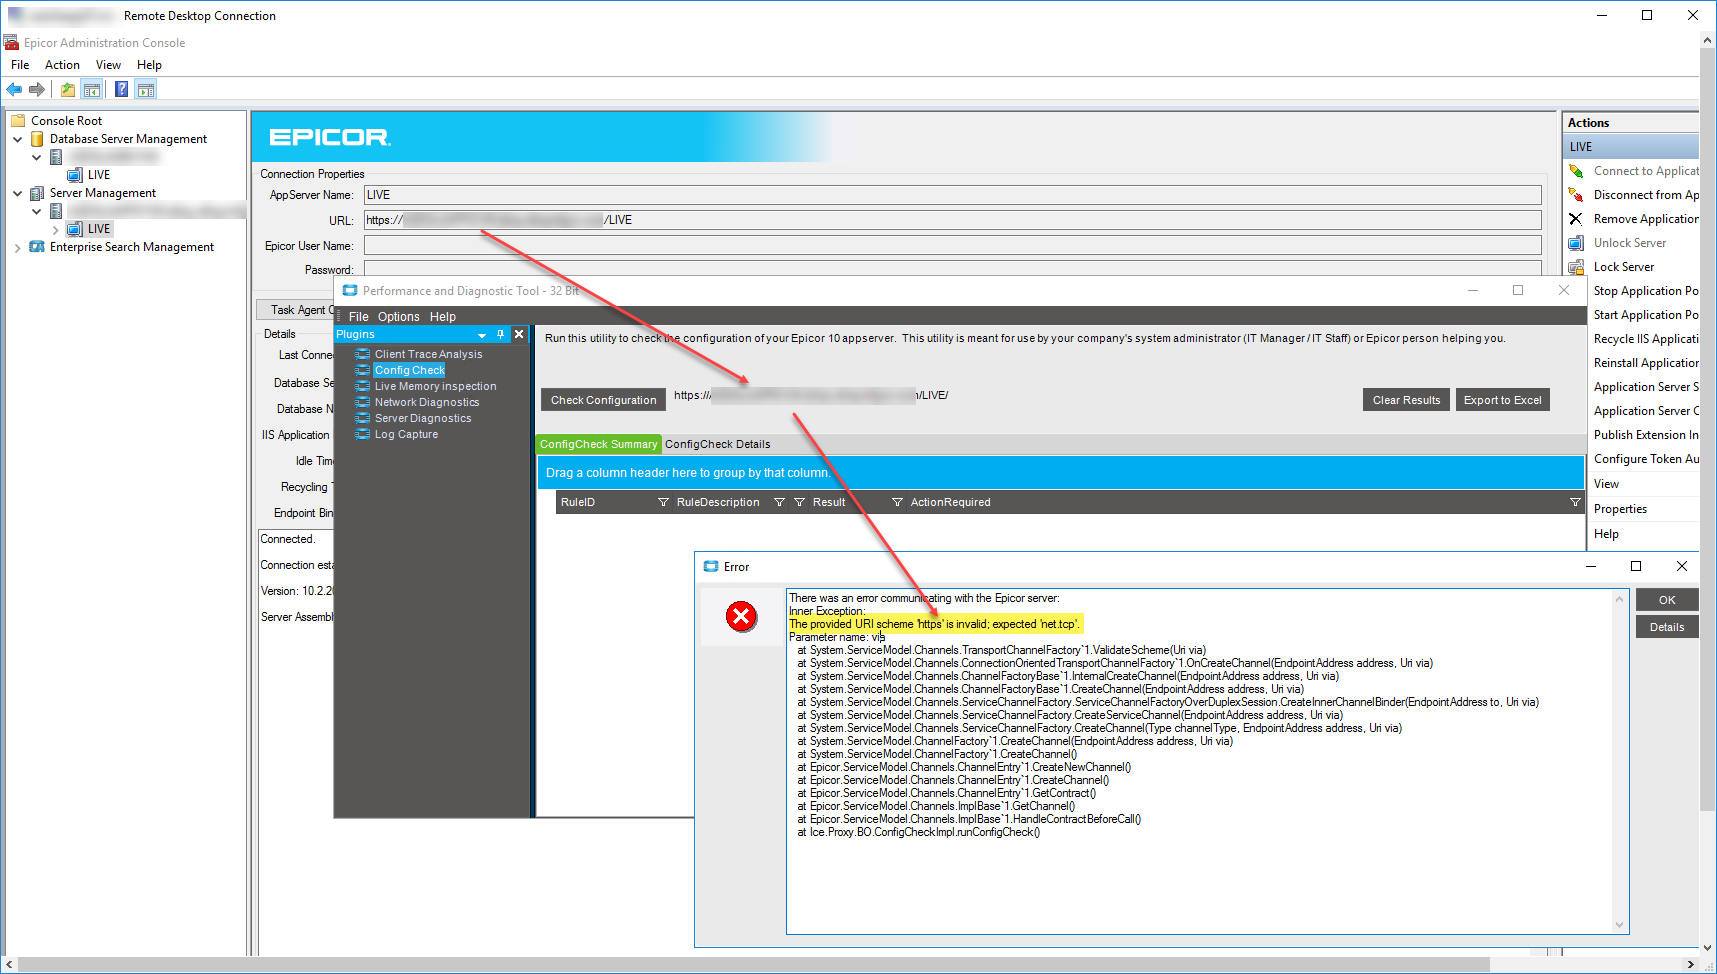
Task: Click the Lock Server action link
Action: point(1624,267)
